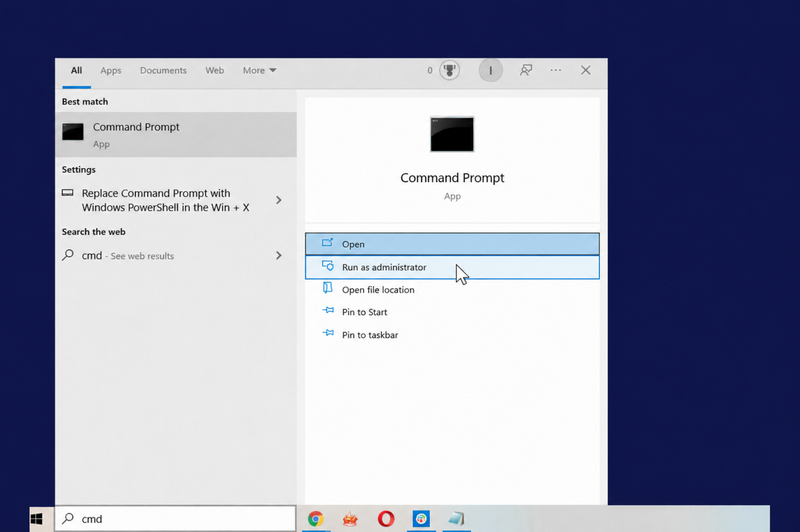800x532 pixels.
Task: Click the Search the web heading
Action: (x=93, y=232)
